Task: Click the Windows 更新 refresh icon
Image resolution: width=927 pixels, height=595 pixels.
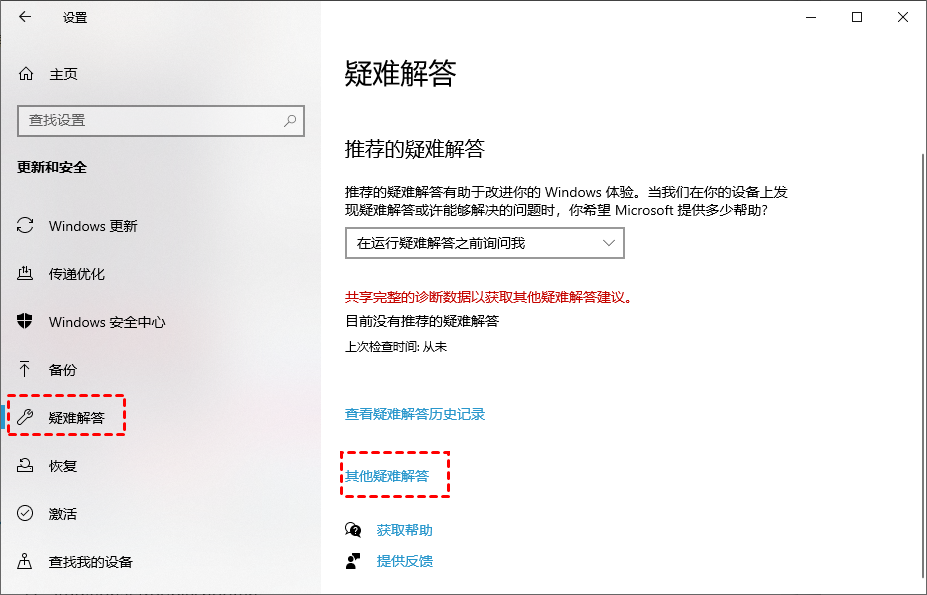Action: (x=25, y=225)
